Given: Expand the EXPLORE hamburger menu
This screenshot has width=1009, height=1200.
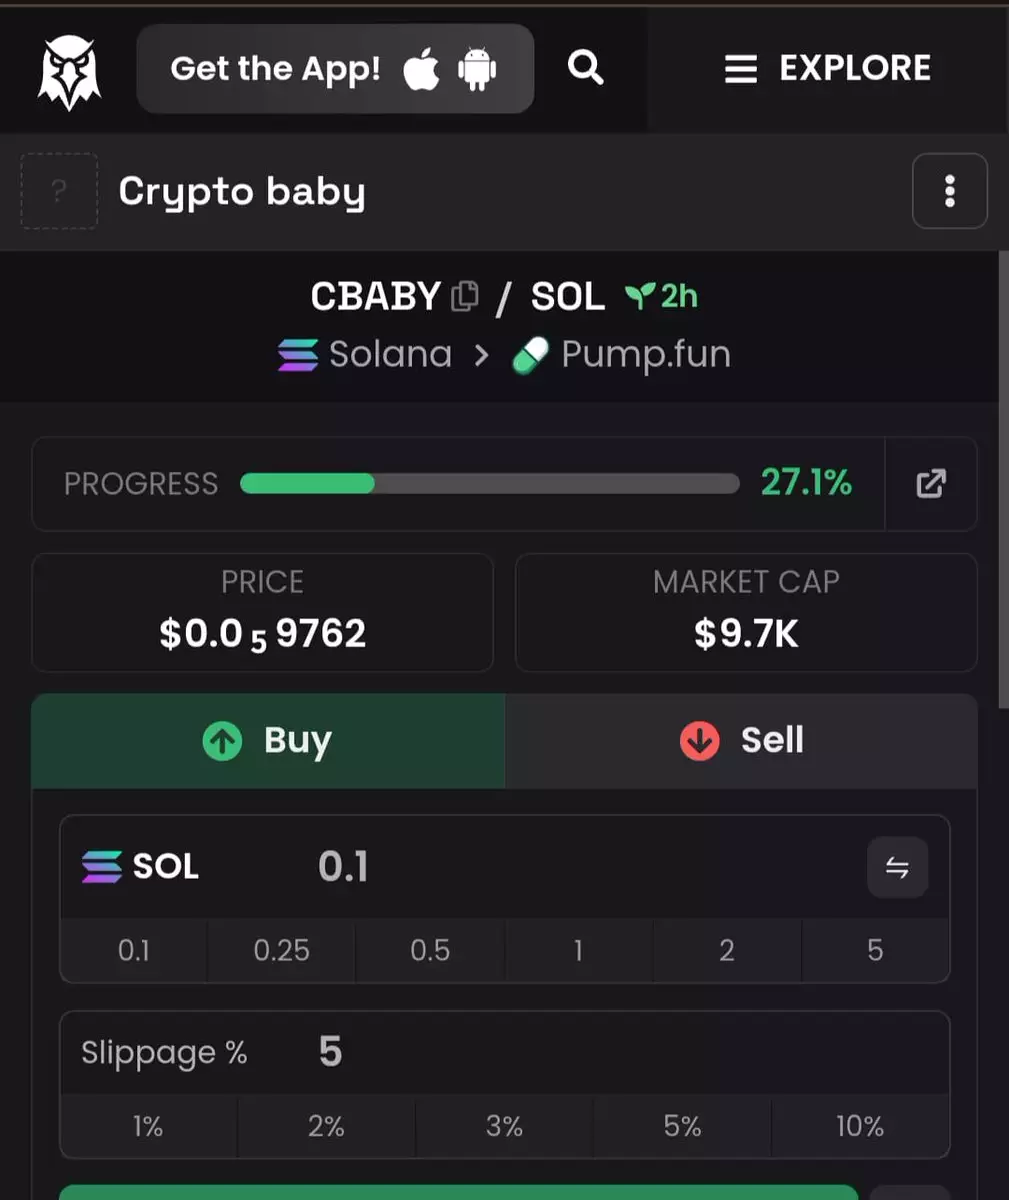Looking at the screenshot, I should (827, 69).
